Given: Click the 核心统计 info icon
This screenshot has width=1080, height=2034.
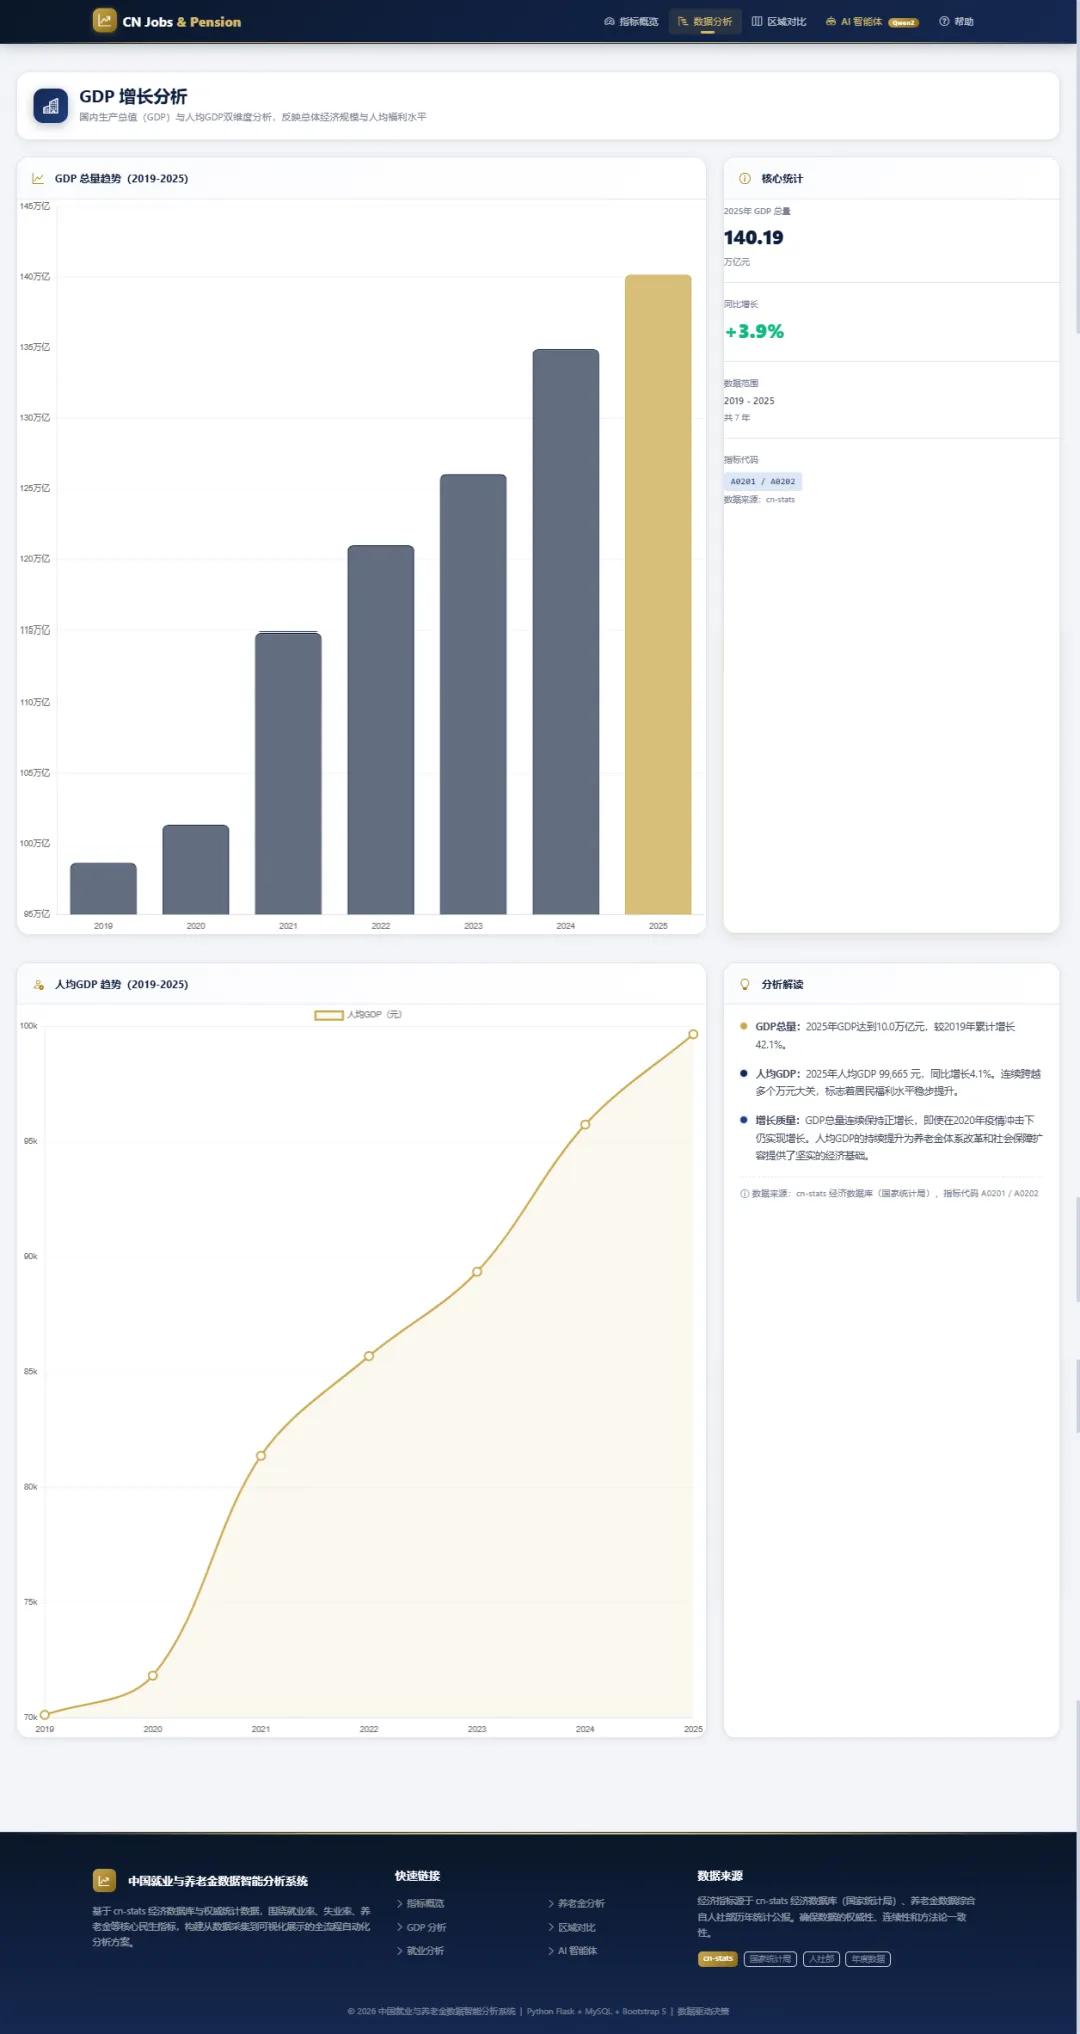Looking at the screenshot, I should point(745,179).
